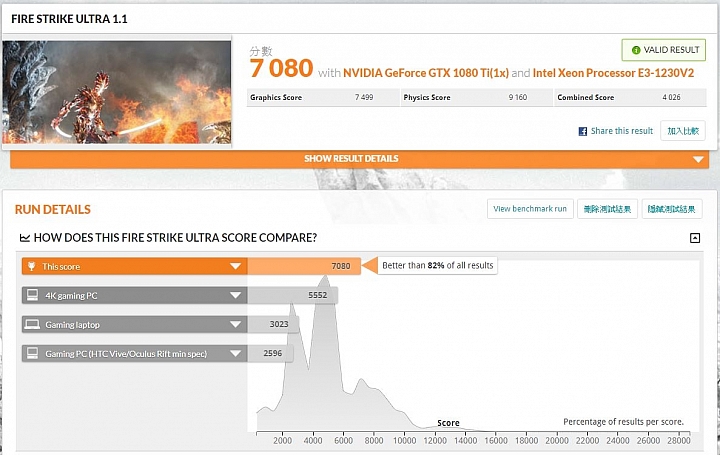Viewport: 720px width, 455px height.
Task: Click the FIRE STRIKE ULTRA 1.1 title
Action: [69, 19]
